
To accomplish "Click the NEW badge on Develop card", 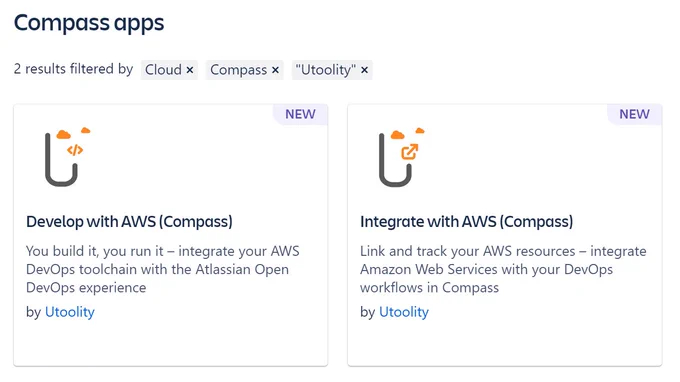I will pos(300,114).
